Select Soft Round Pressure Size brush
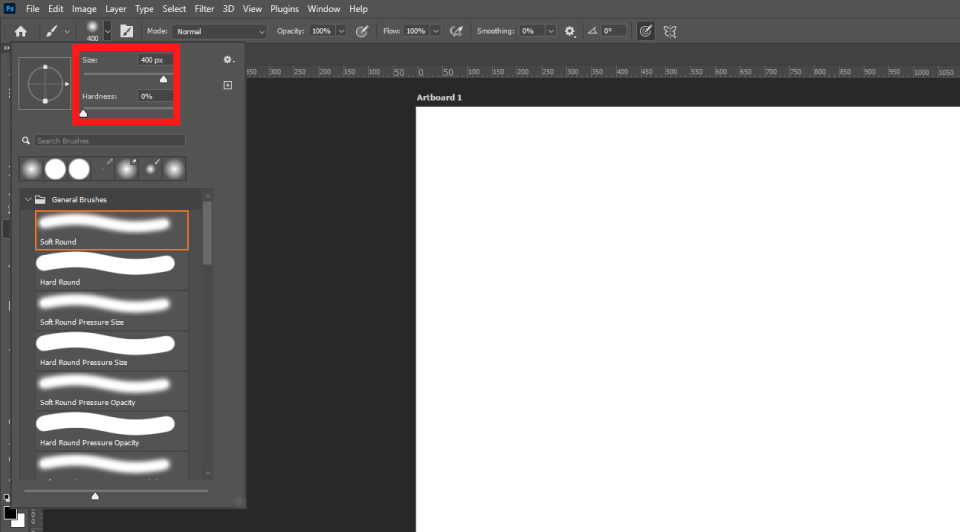 [x=111, y=310]
